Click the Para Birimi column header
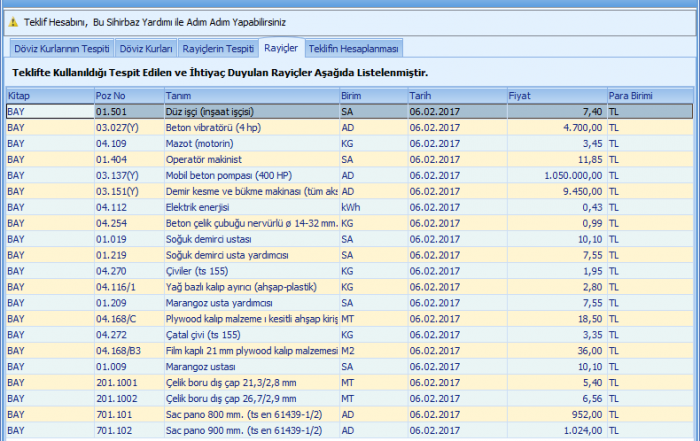The image size is (700, 441). point(650,96)
